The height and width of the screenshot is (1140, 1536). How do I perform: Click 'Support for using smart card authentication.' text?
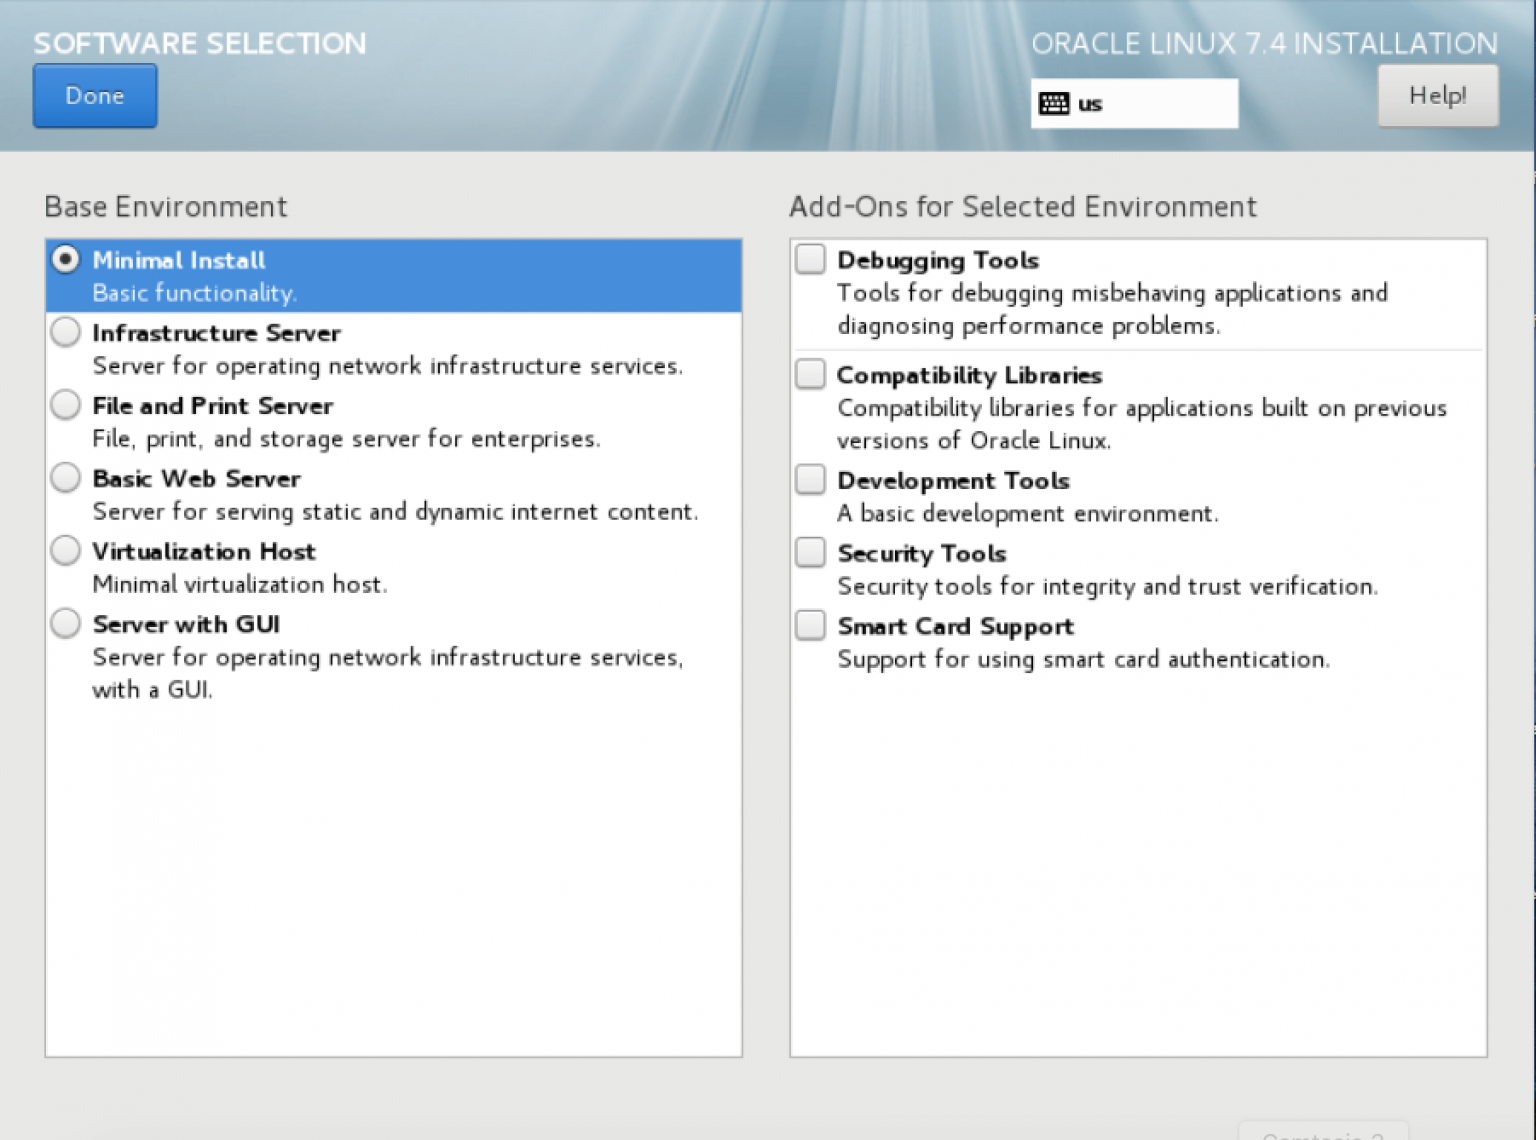1084,660
